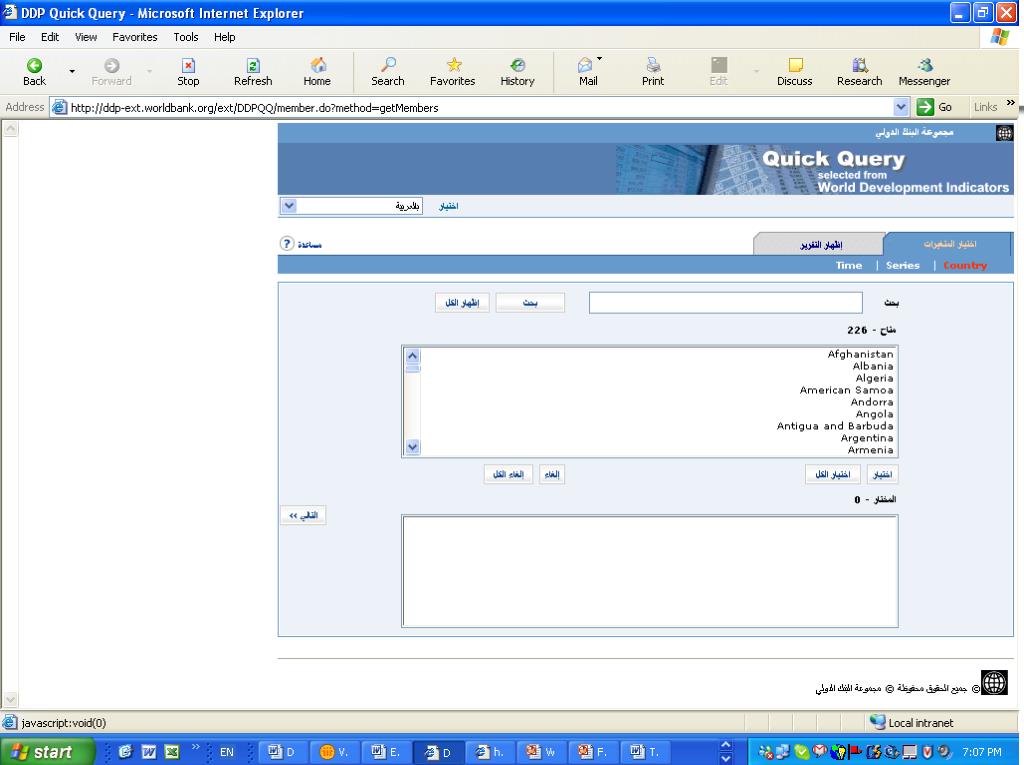Screen dimensions: 1024x765
Task: Launch Word from the quick launch bar
Action: (x=148, y=752)
